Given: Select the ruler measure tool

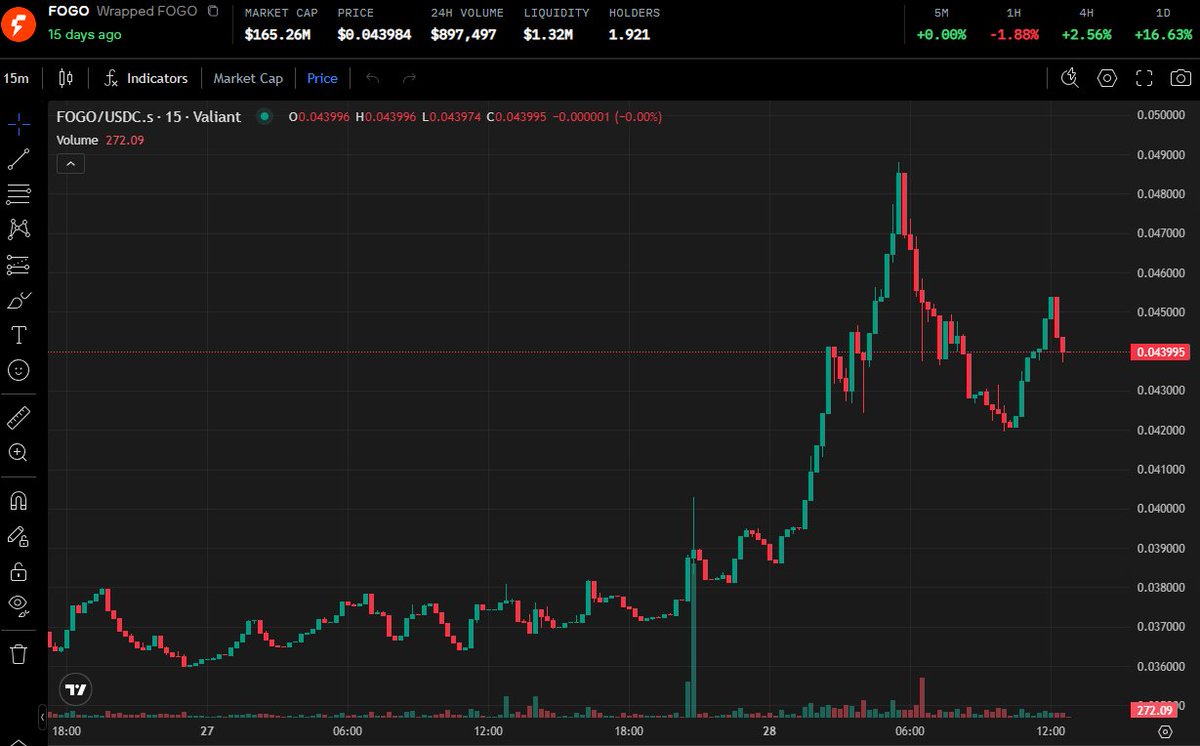Looking at the screenshot, I should tap(18, 417).
